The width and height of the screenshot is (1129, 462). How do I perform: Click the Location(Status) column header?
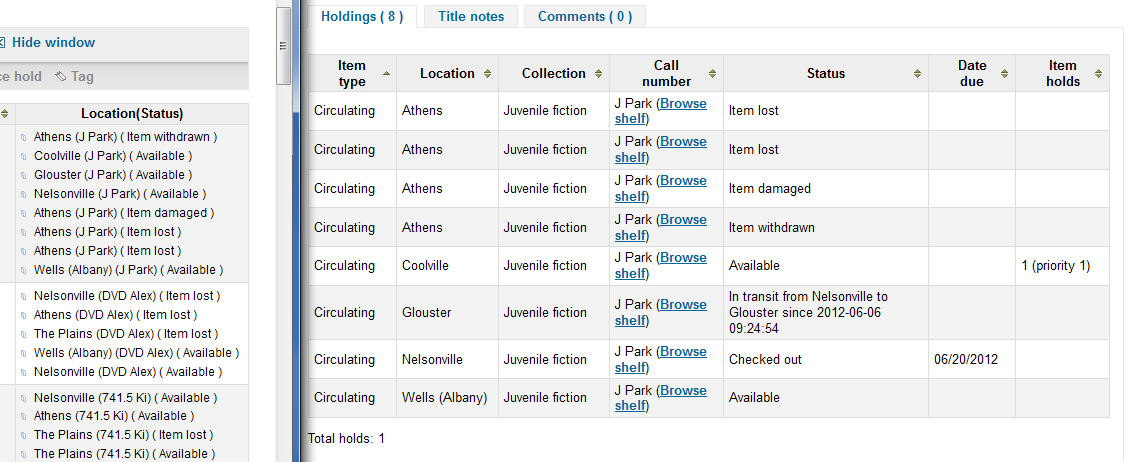132,114
